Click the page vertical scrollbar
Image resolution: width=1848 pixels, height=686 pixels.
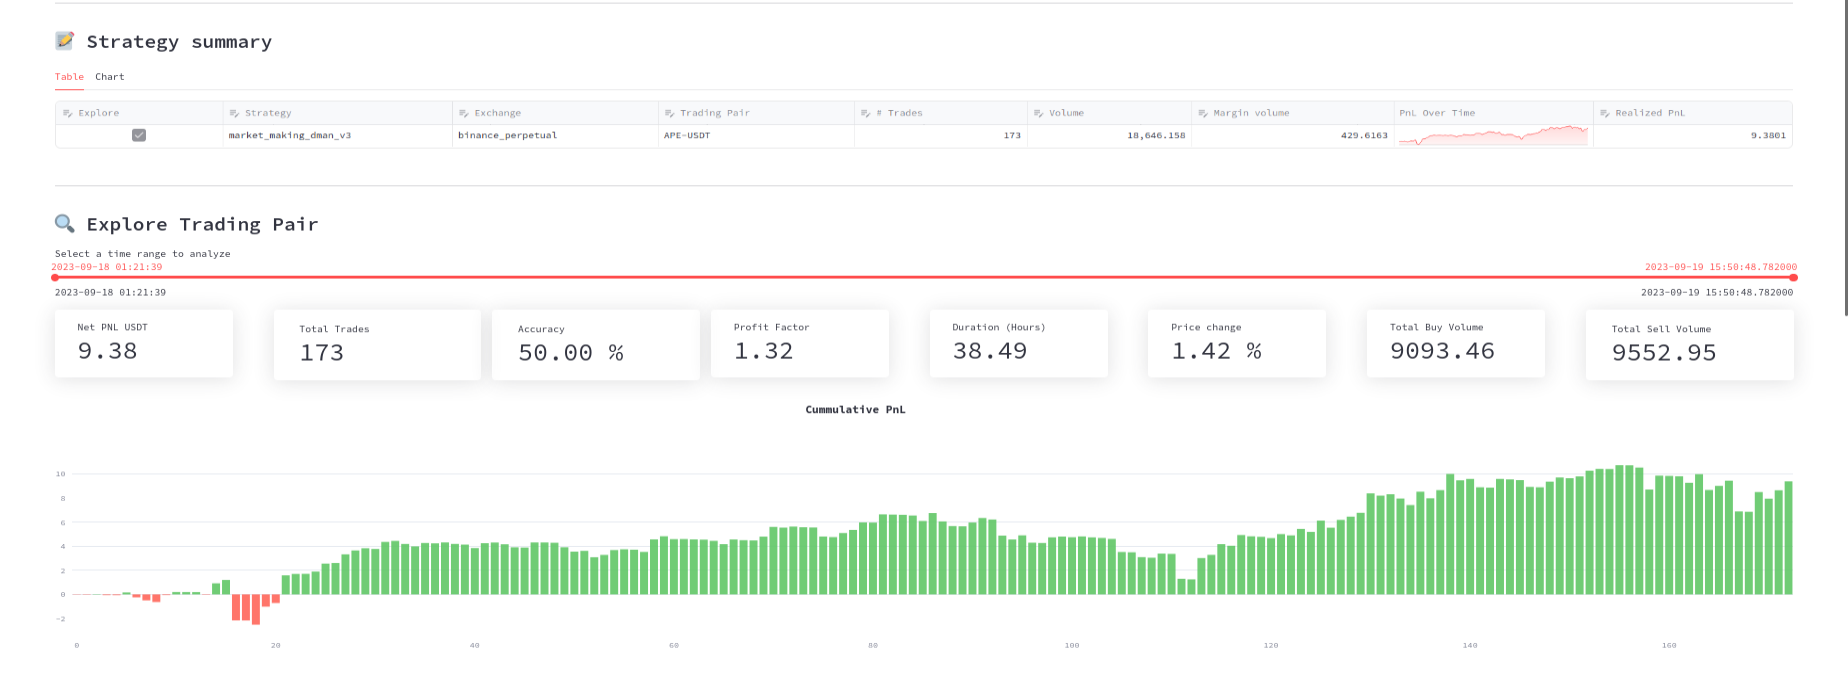point(1843,160)
